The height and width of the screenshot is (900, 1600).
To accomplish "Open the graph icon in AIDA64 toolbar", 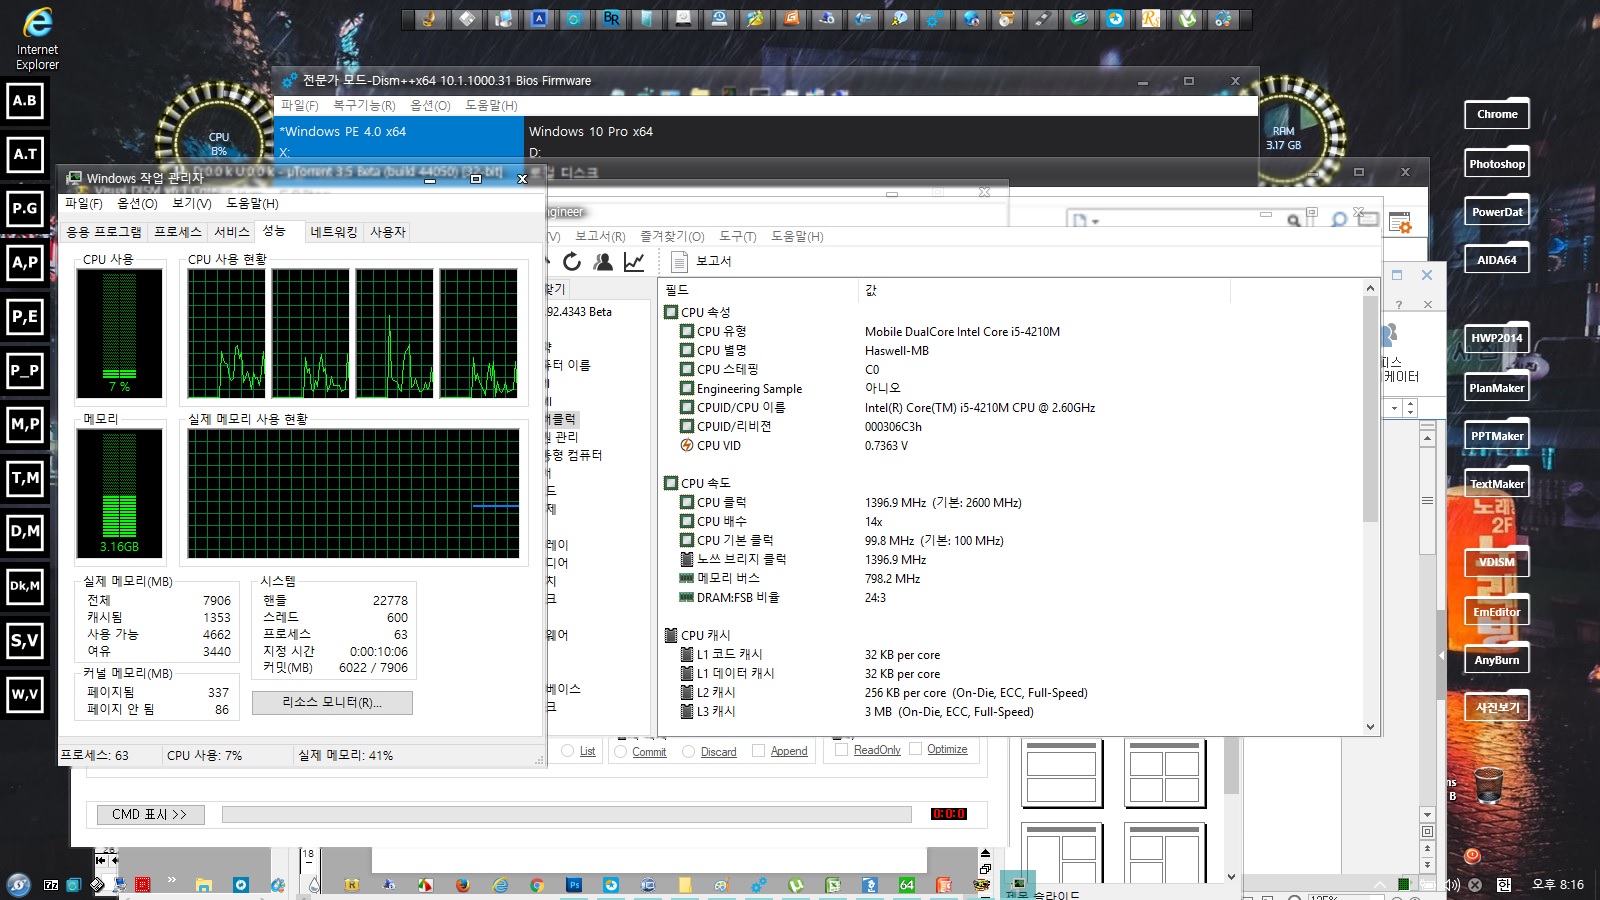I will [634, 261].
